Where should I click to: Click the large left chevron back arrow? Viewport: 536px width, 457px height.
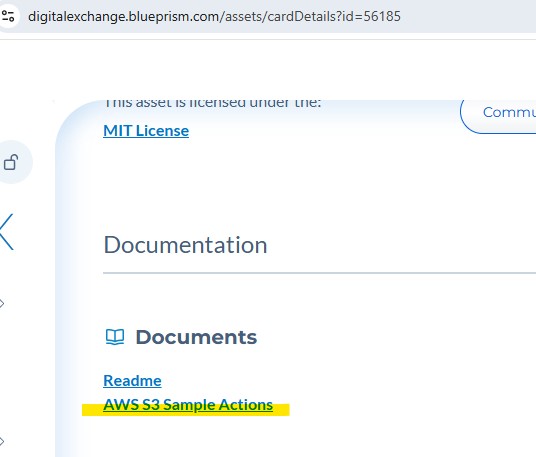[6, 232]
